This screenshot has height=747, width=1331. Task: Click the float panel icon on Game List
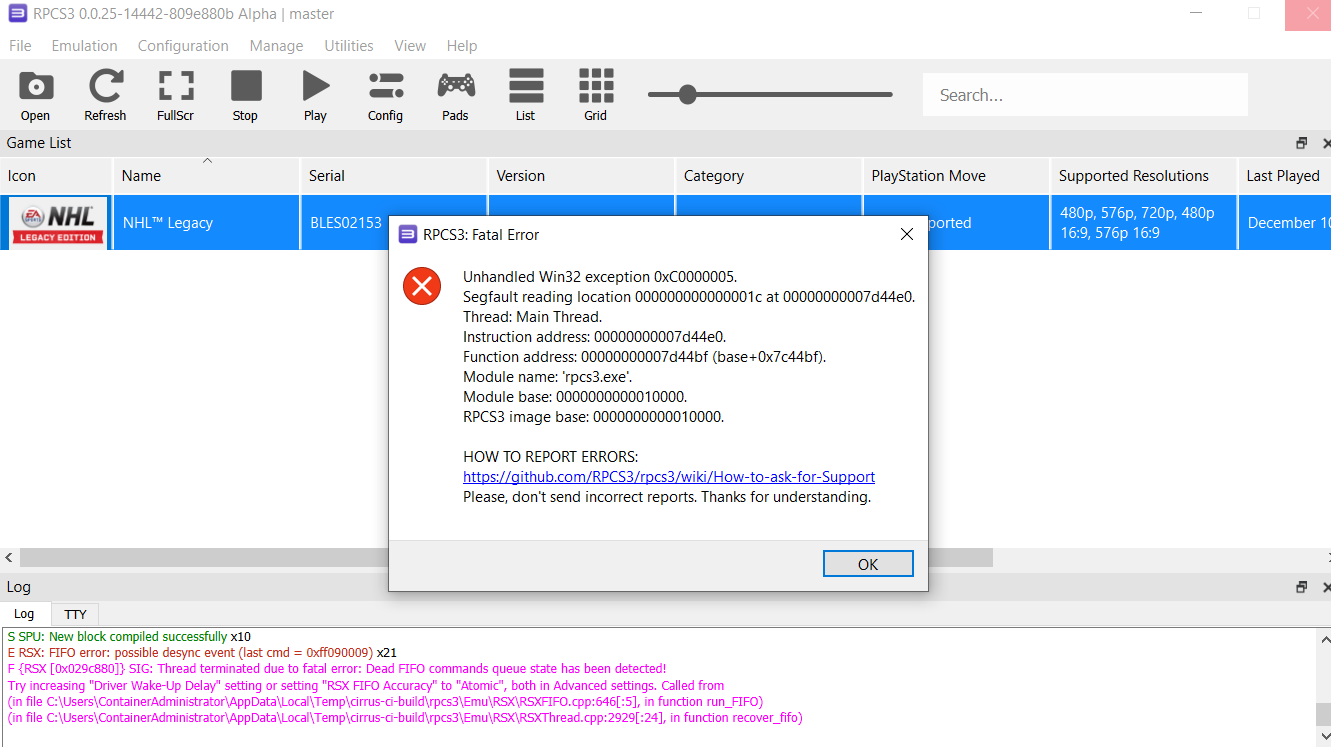pos(1301,143)
